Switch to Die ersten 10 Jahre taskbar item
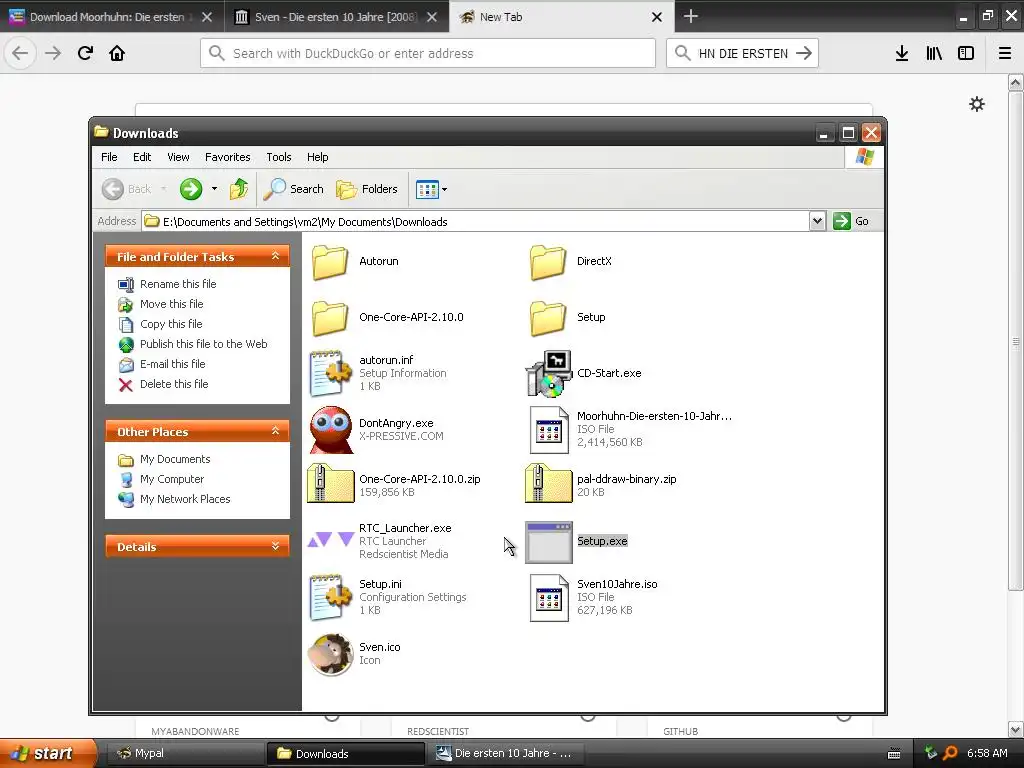Image resolution: width=1024 pixels, height=768 pixels. click(507, 754)
